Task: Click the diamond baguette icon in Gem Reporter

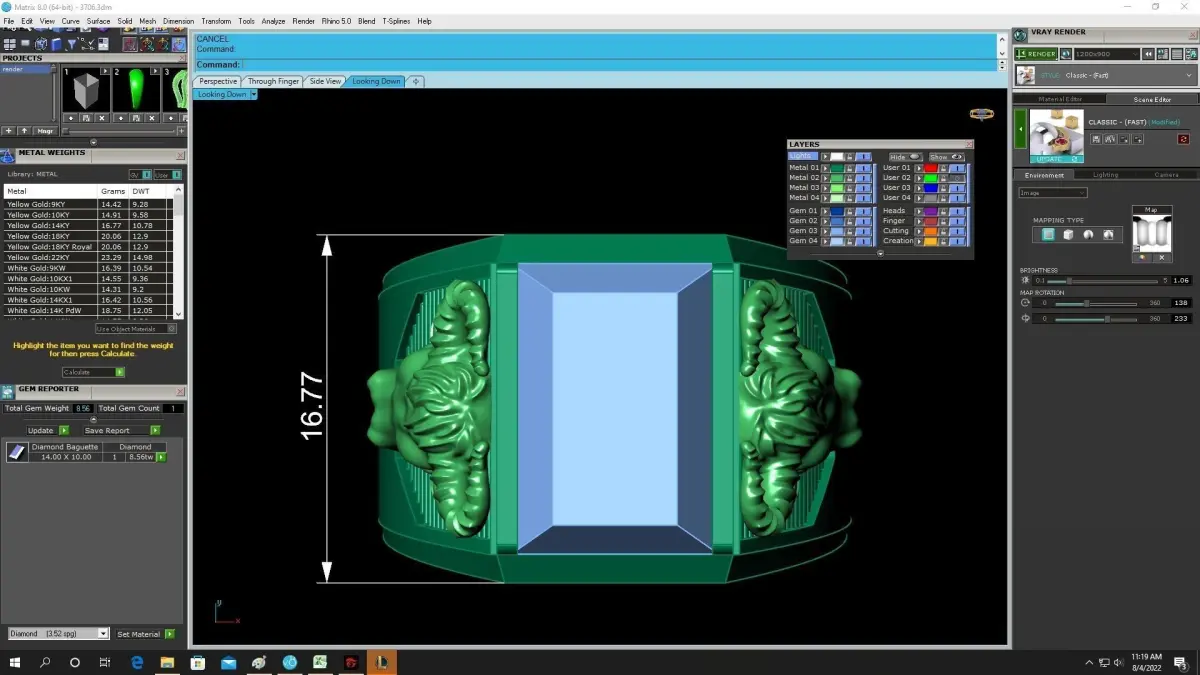Action: (16, 453)
